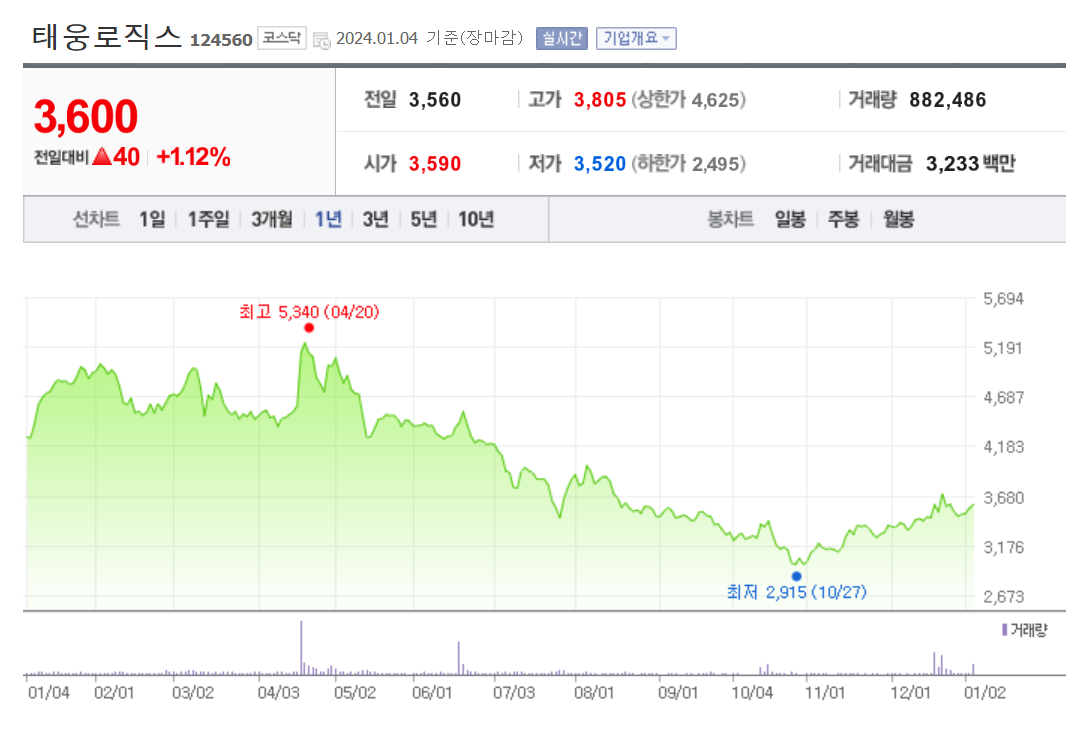Image resolution: width=1066 pixels, height=735 pixels.
Task: Click the 5,694 price axis label
Action: point(1003,298)
